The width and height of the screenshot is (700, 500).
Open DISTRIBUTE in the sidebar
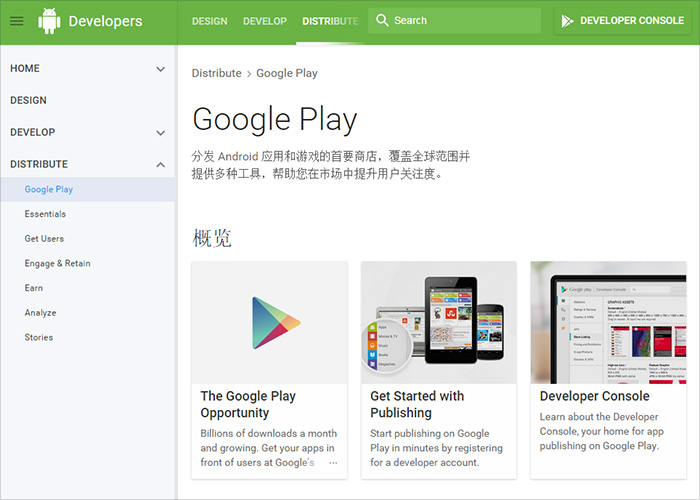tap(39, 164)
